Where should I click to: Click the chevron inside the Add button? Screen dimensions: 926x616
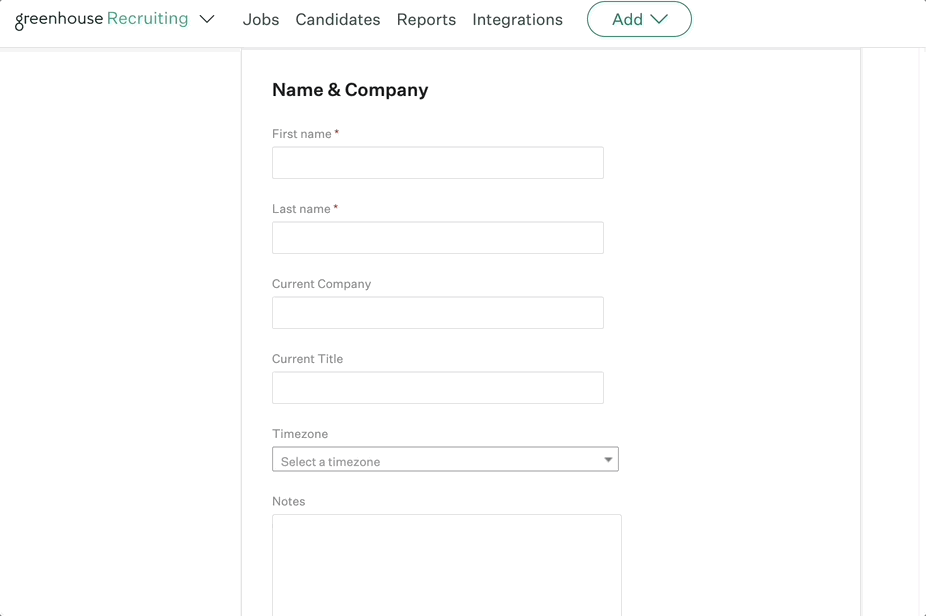tap(659, 19)
